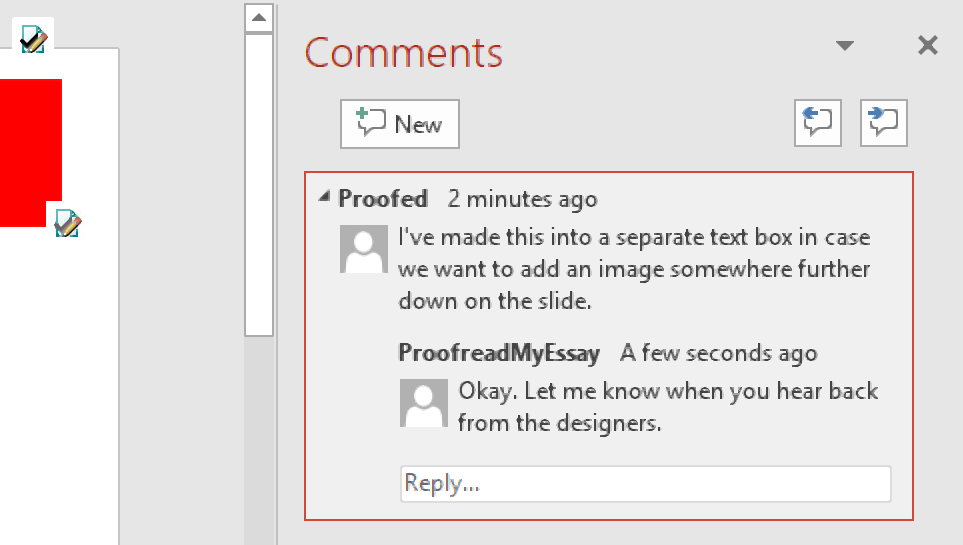
Task: Select the comment text about separate text box
Action: click(634, 270)
